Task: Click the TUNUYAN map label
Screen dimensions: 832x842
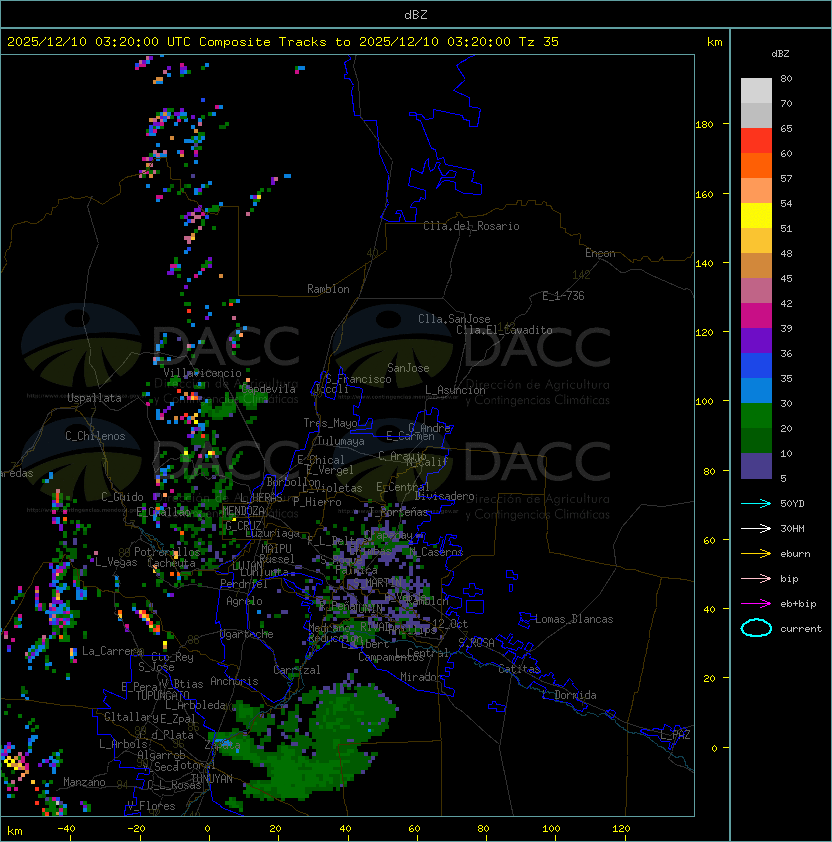Action: pos(212,779)
